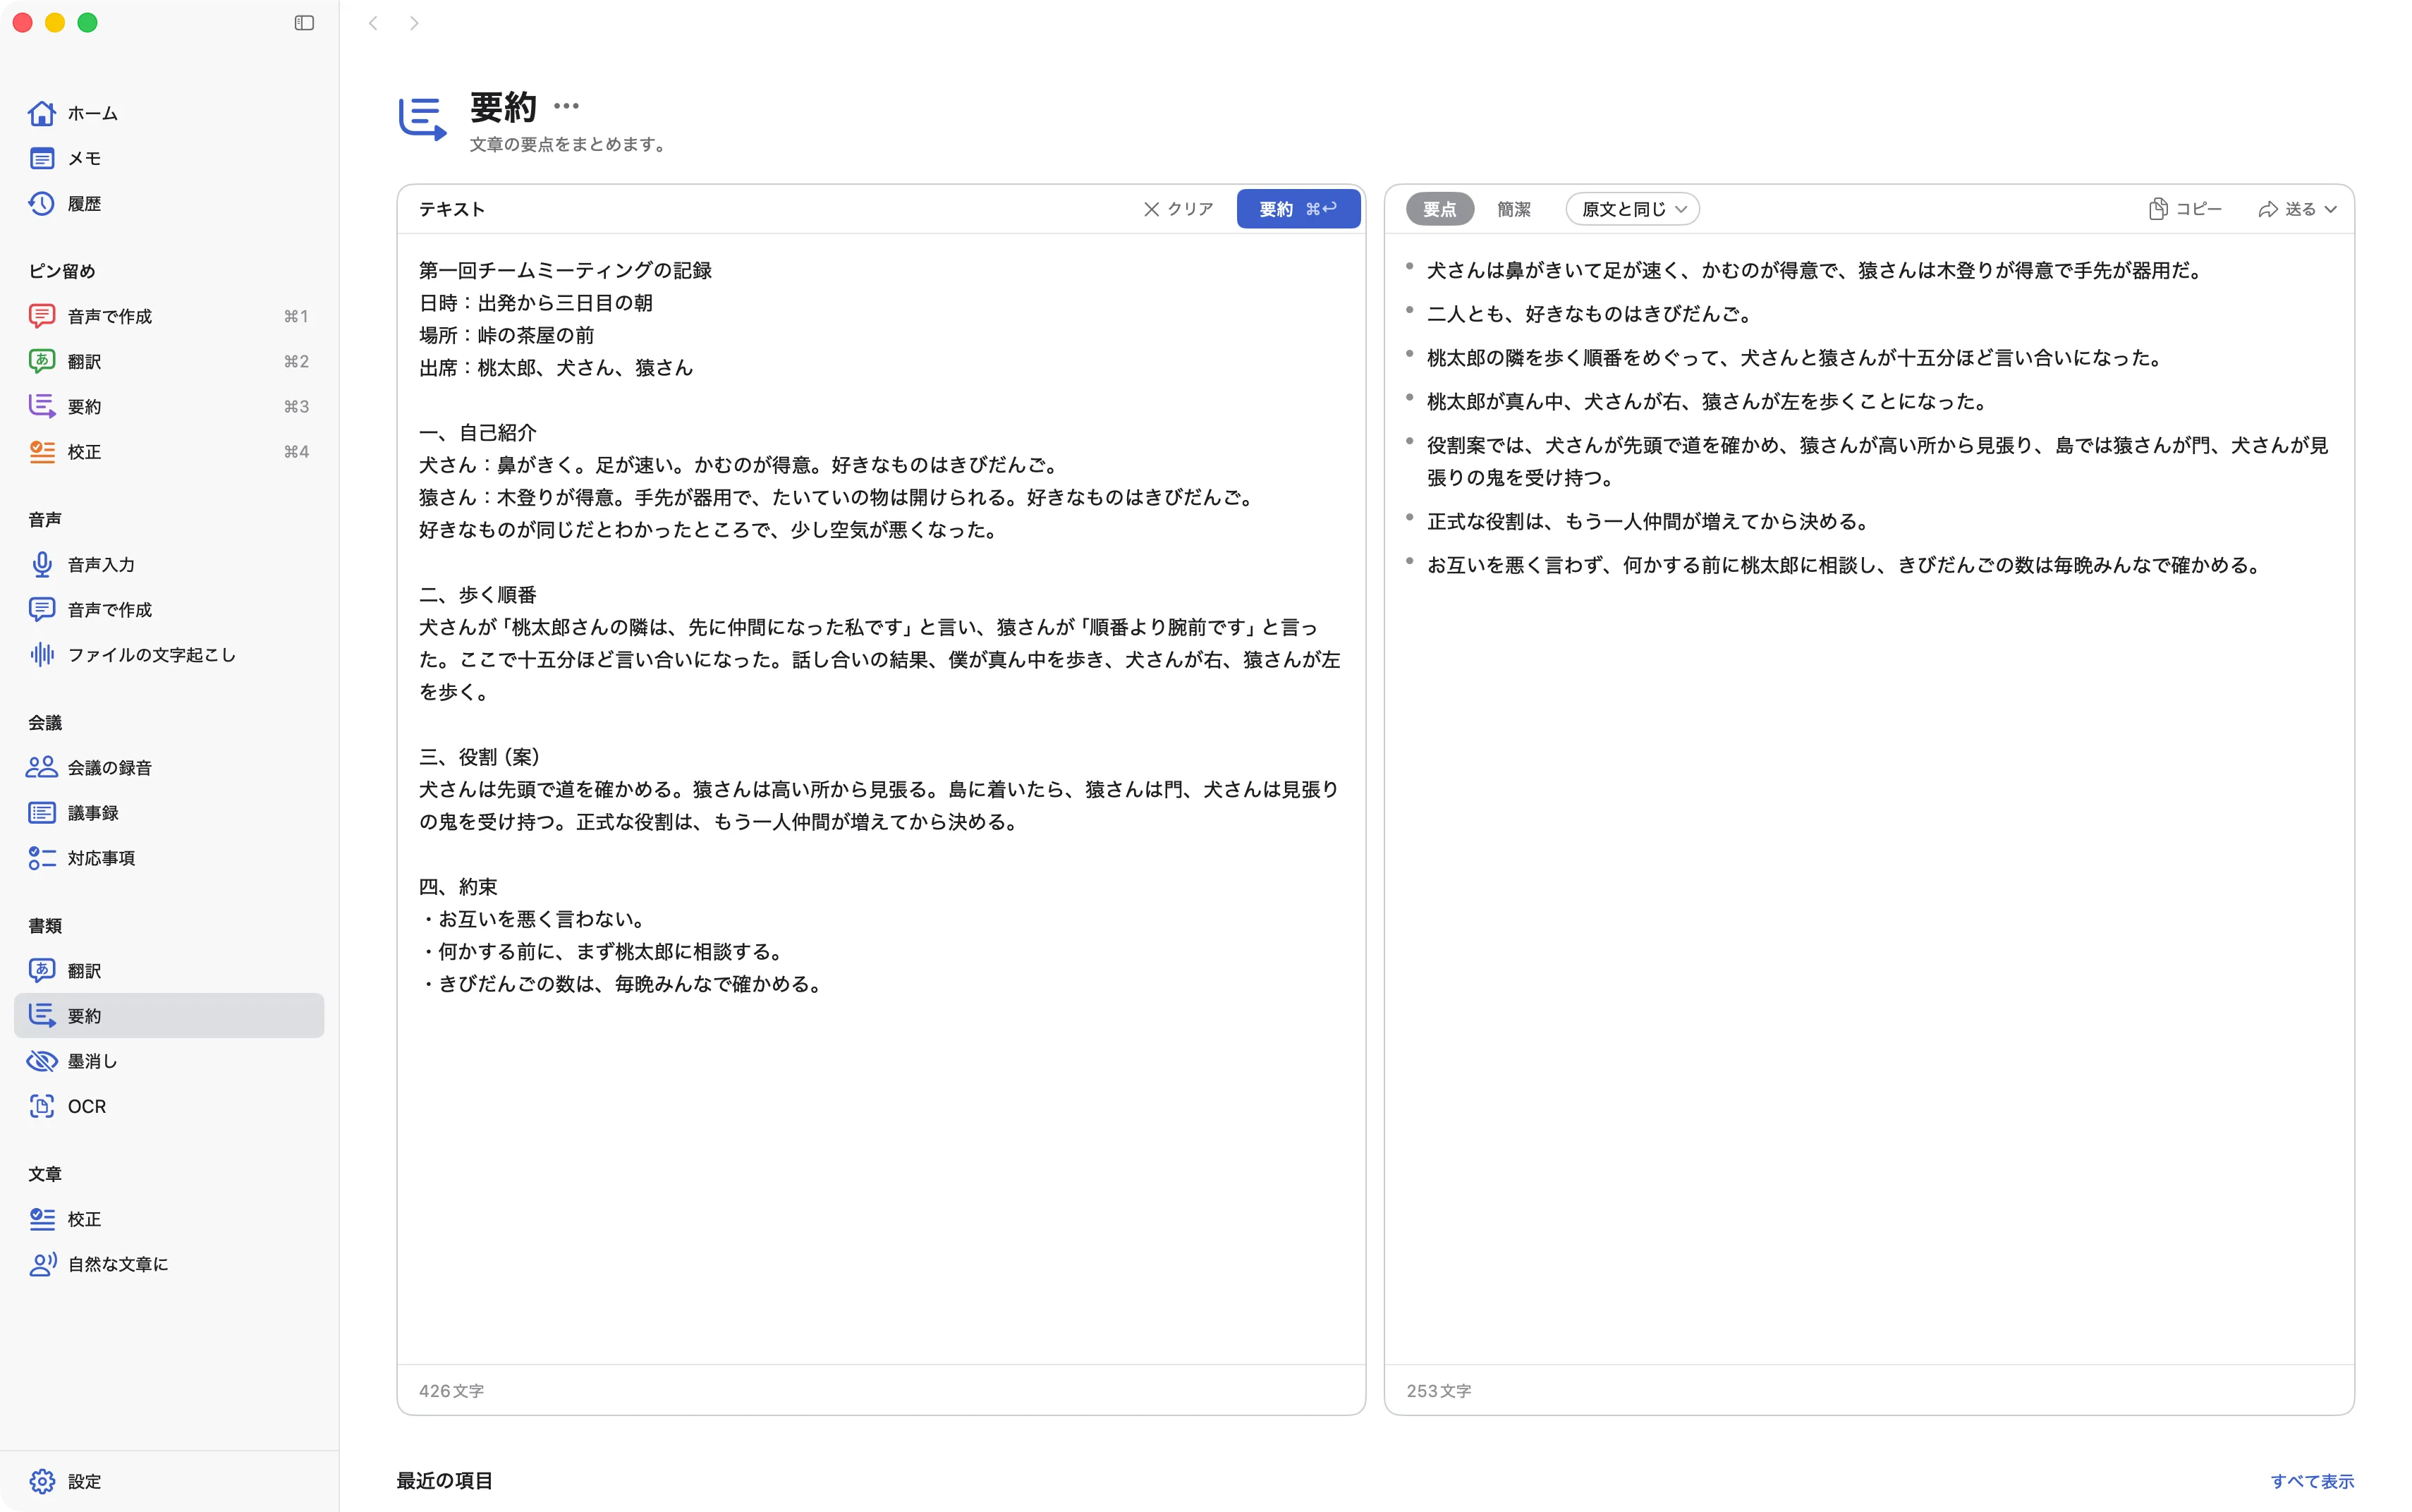Go back with the left chevron
The image size is (2412, 1512).
click(x=373, y=23)
